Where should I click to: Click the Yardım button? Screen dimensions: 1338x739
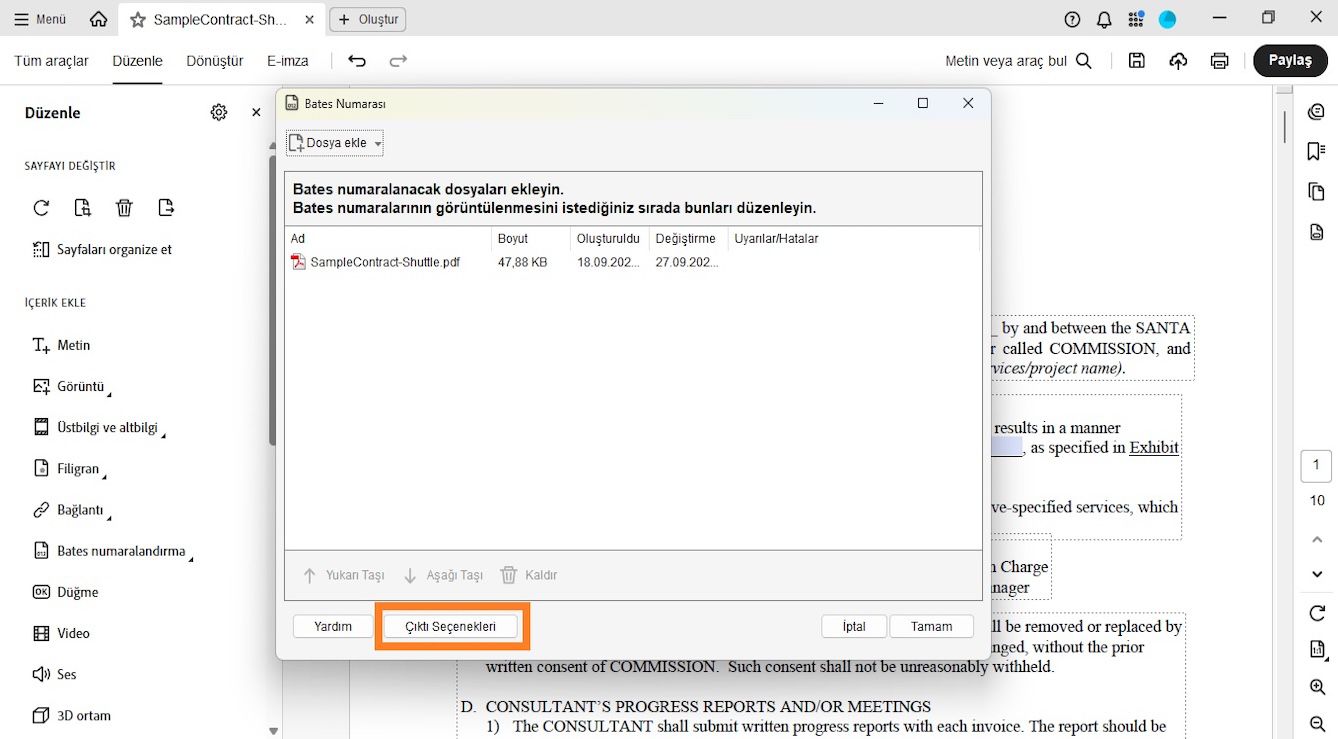[333, 626]
